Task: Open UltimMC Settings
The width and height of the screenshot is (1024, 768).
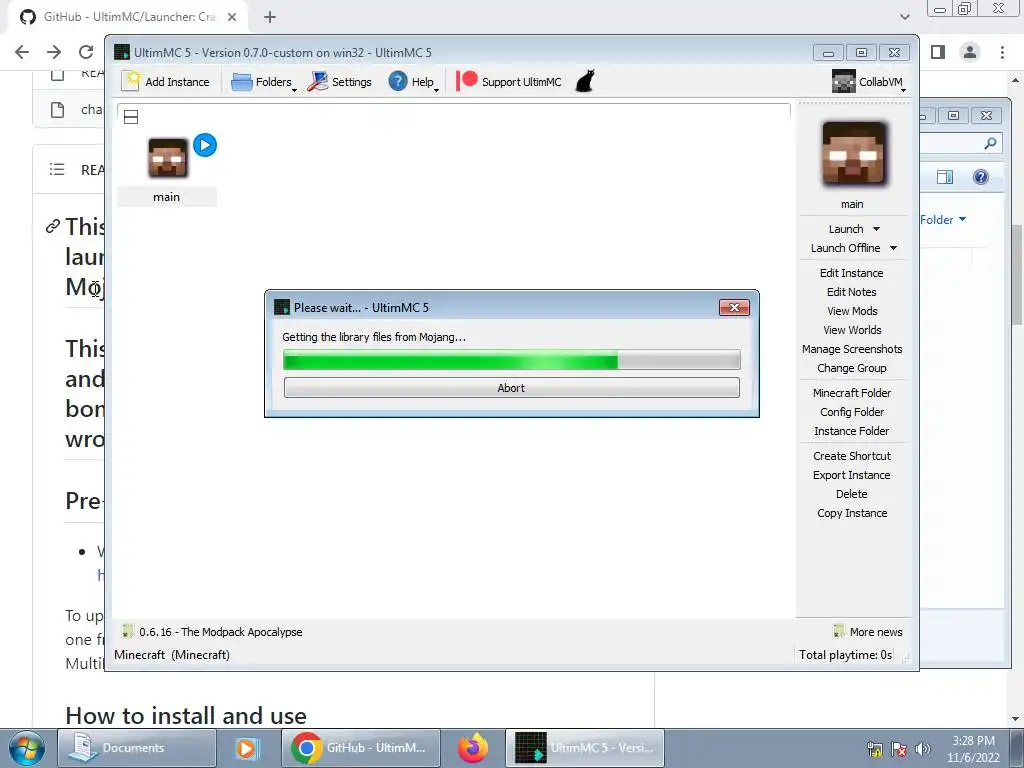Action: tap(340, 82)
